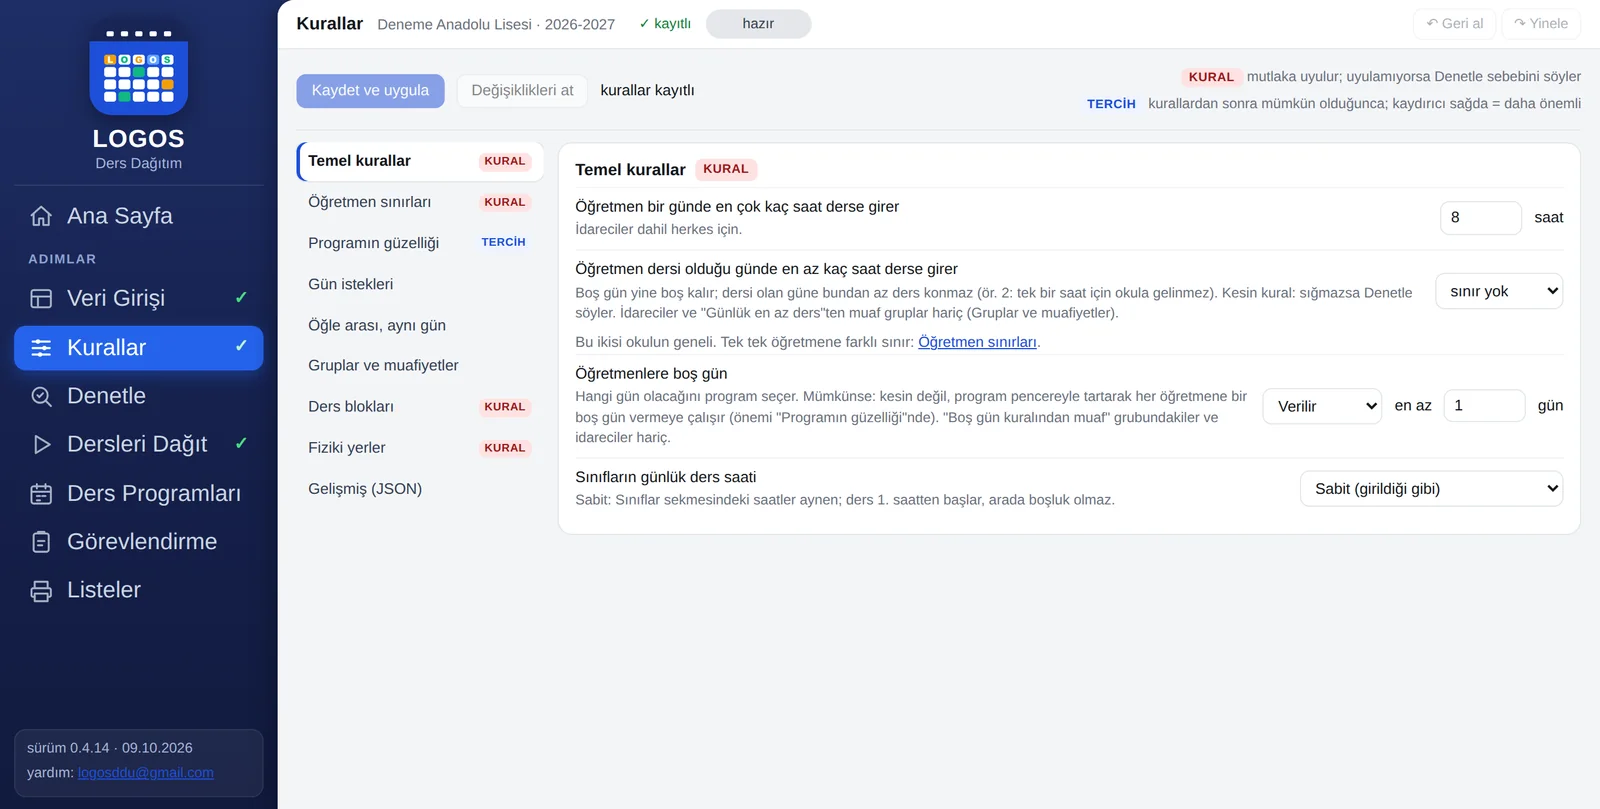Screen dimensions: 1600x809
Task: Open Gruplar ve muafiyetler section
Action: [420, 365]
